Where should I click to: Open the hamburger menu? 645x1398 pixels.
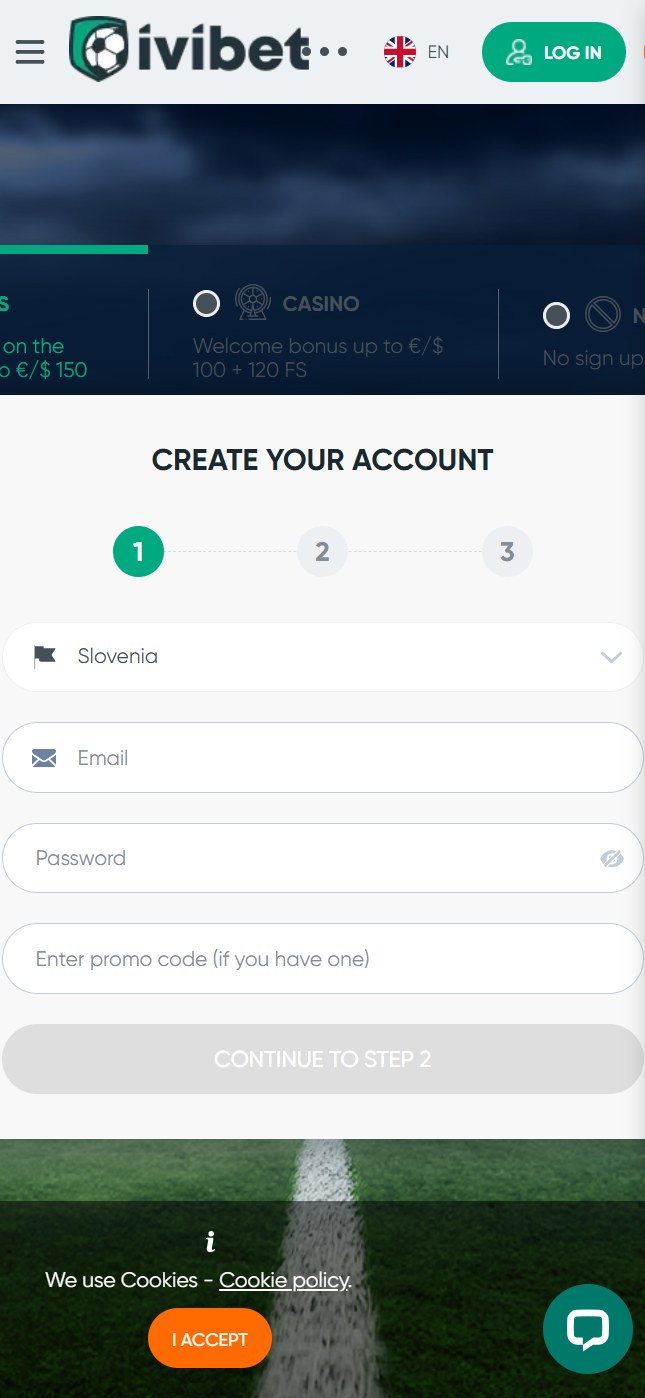[x=30, y=52]
